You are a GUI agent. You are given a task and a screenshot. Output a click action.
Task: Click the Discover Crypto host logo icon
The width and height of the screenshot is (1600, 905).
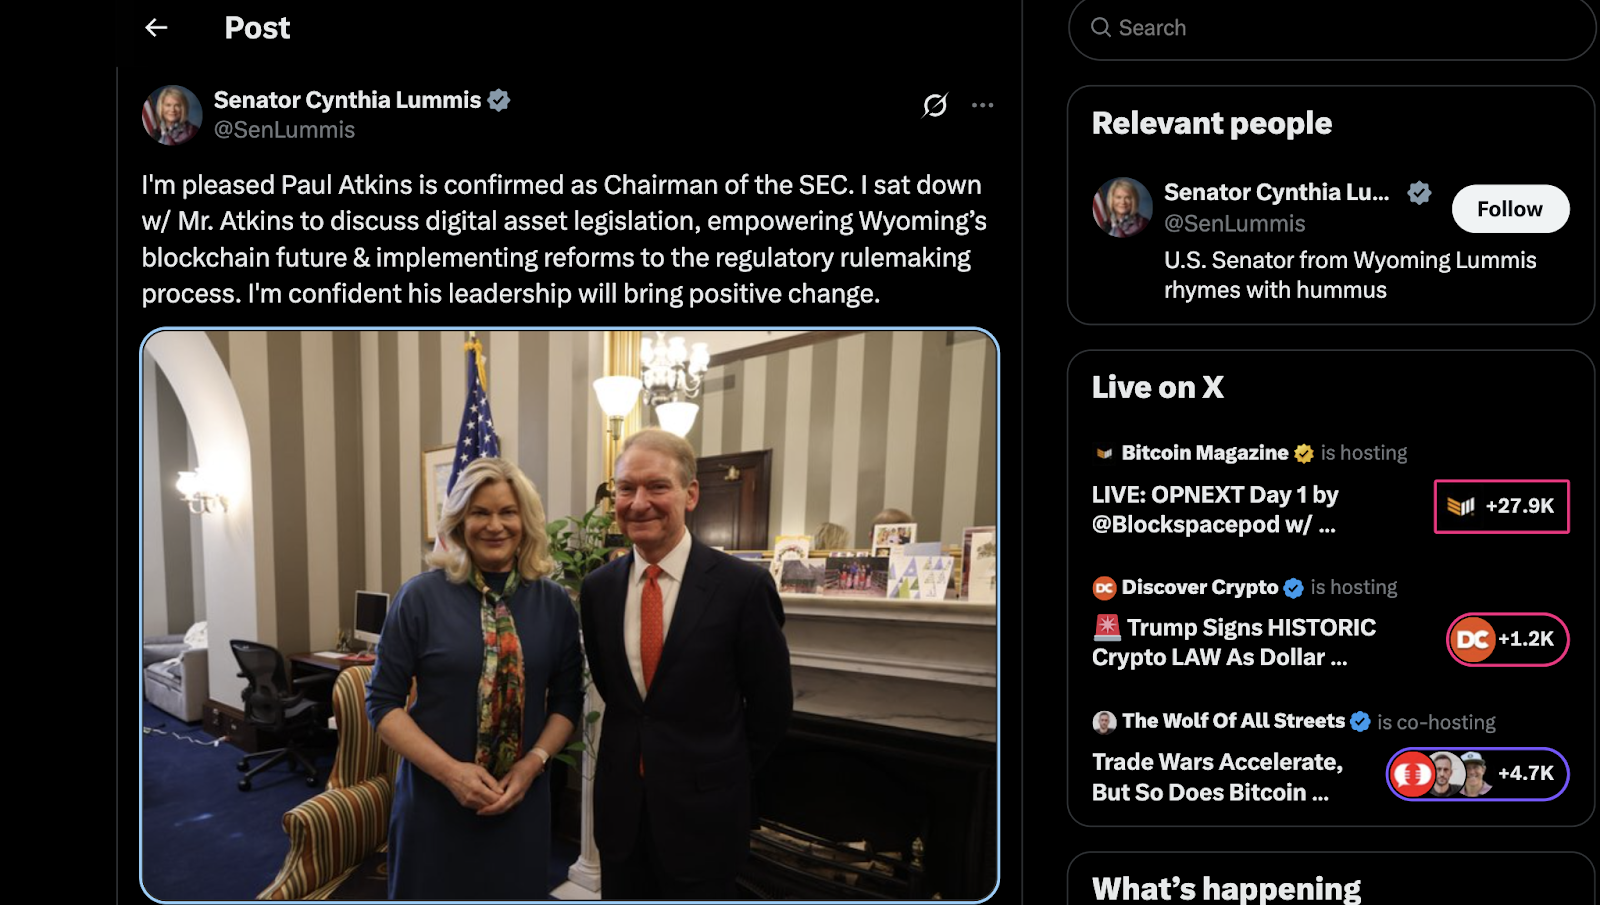coord(1104,588)
